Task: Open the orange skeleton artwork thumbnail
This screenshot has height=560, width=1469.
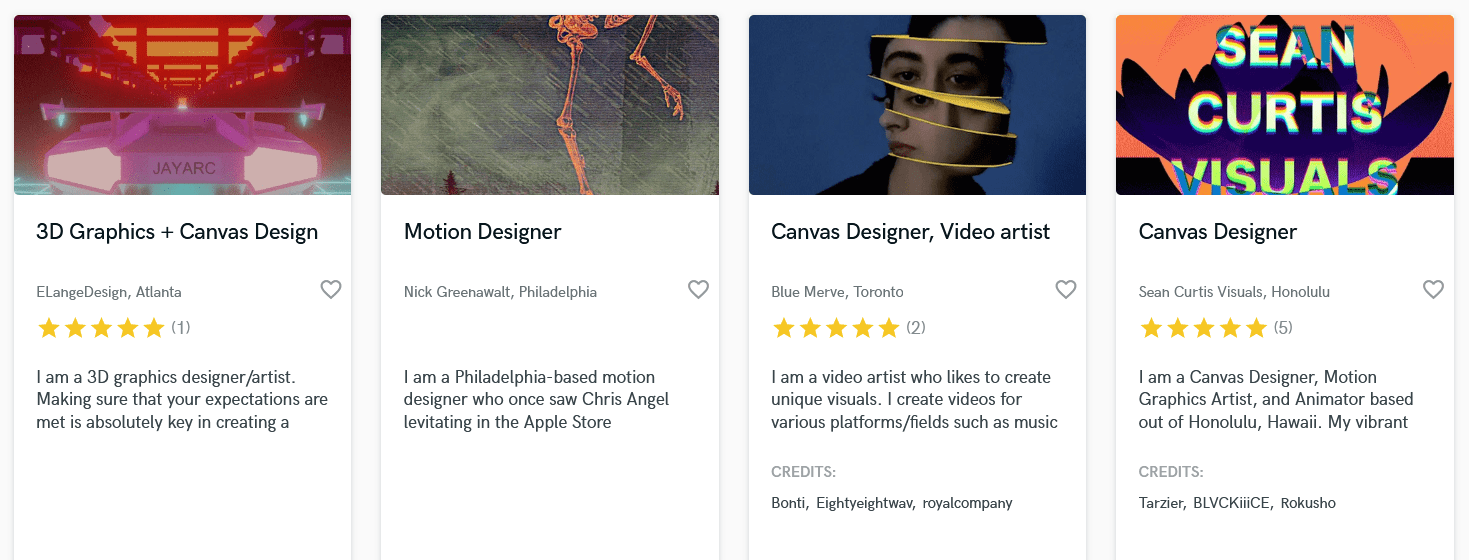Action: 549,105
